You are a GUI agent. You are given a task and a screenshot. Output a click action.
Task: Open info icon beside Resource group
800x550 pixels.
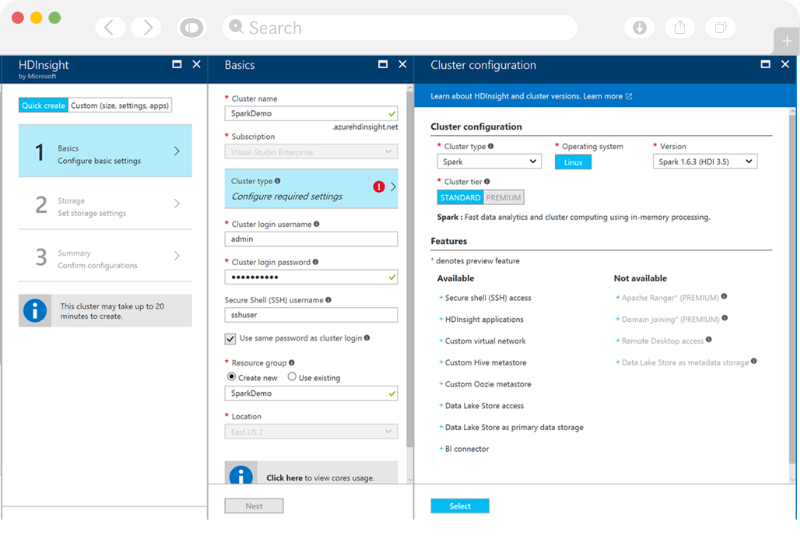click(291, 363)
